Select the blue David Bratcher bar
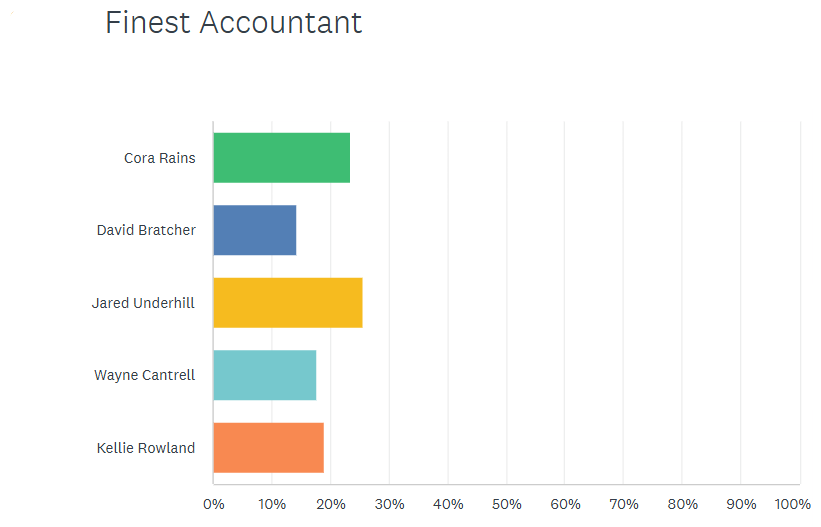The height and width of the screenshot is (527, 821). tap(254, 230)
